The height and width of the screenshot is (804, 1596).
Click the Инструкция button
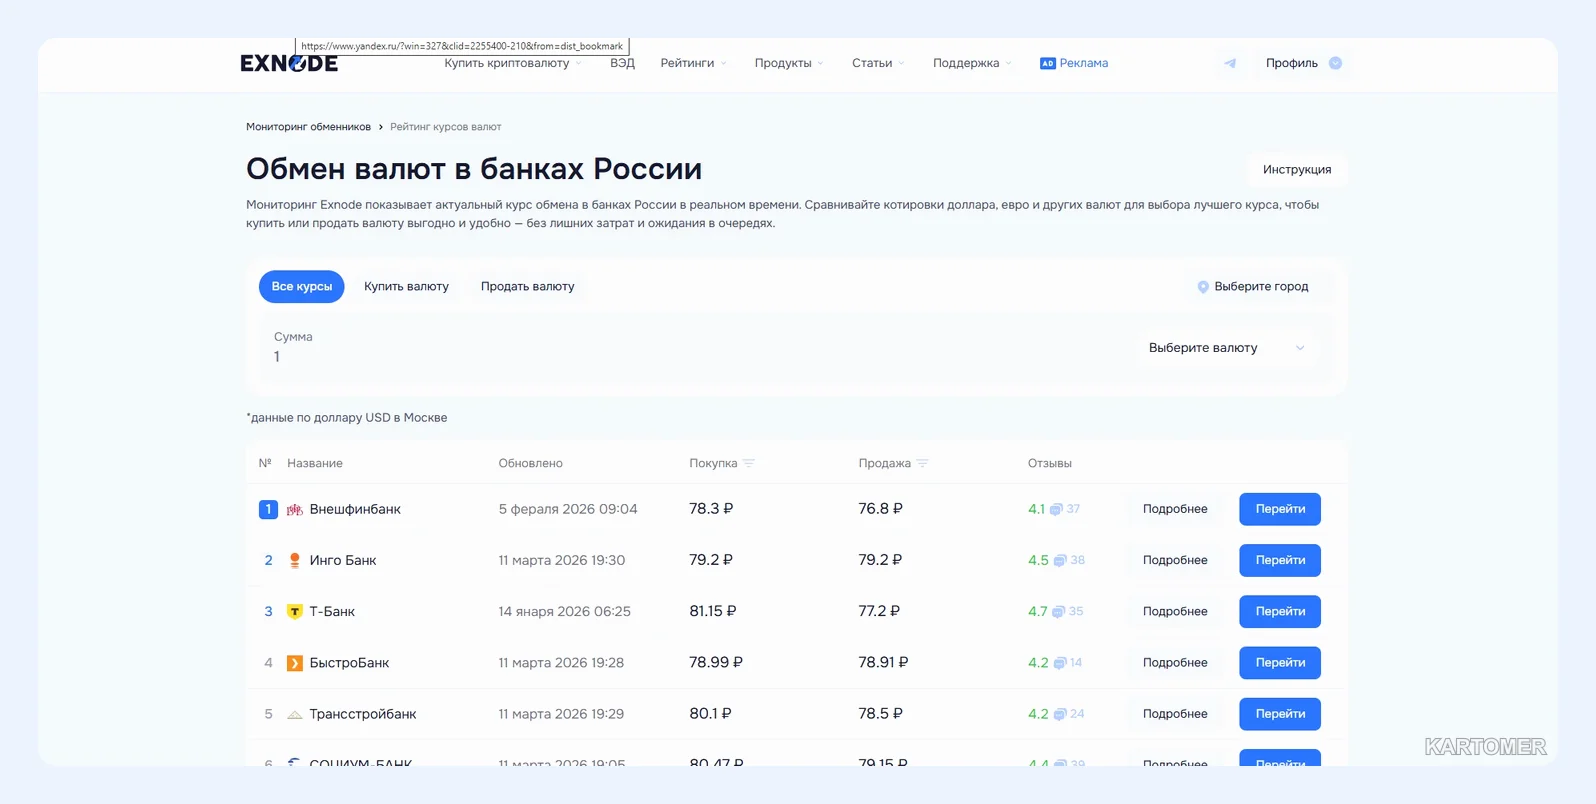(1297, 169)
